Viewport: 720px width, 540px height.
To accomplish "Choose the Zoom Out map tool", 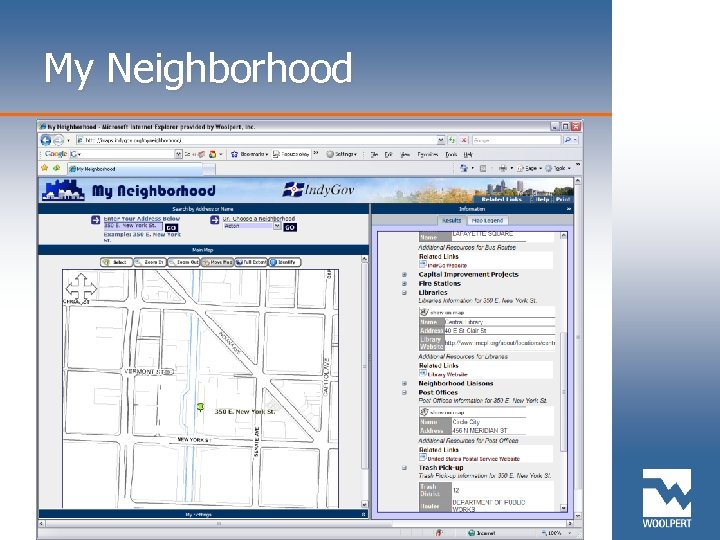I will point(184,262).
